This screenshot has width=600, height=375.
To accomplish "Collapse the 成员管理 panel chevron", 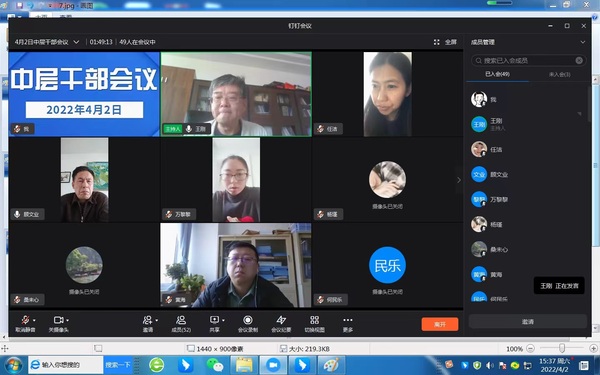I will pyautogui.click(x=582, y=42).
